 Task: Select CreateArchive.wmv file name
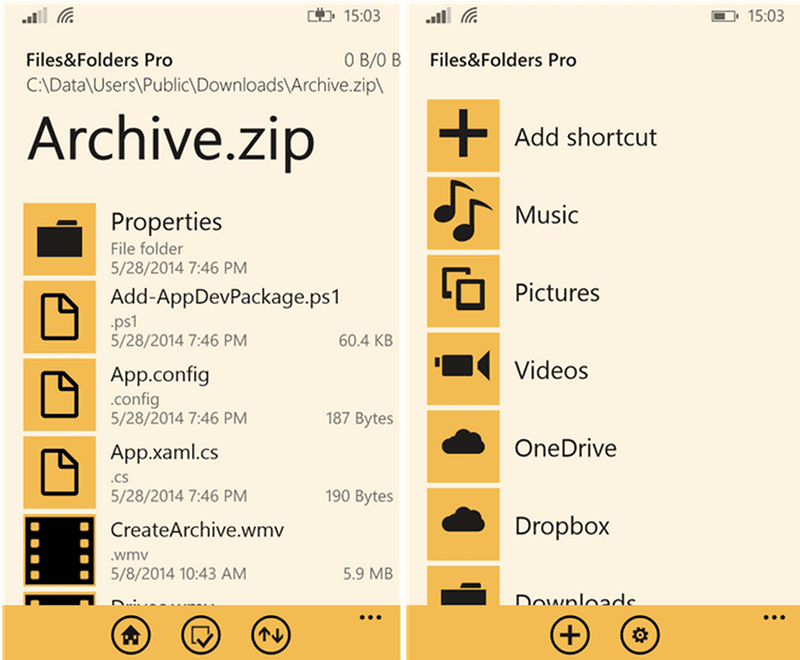coord(197,530)
